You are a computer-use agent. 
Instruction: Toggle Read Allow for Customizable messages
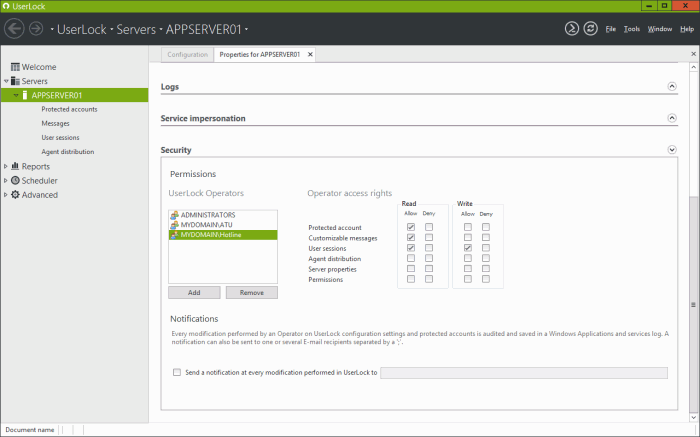(411, 237)
